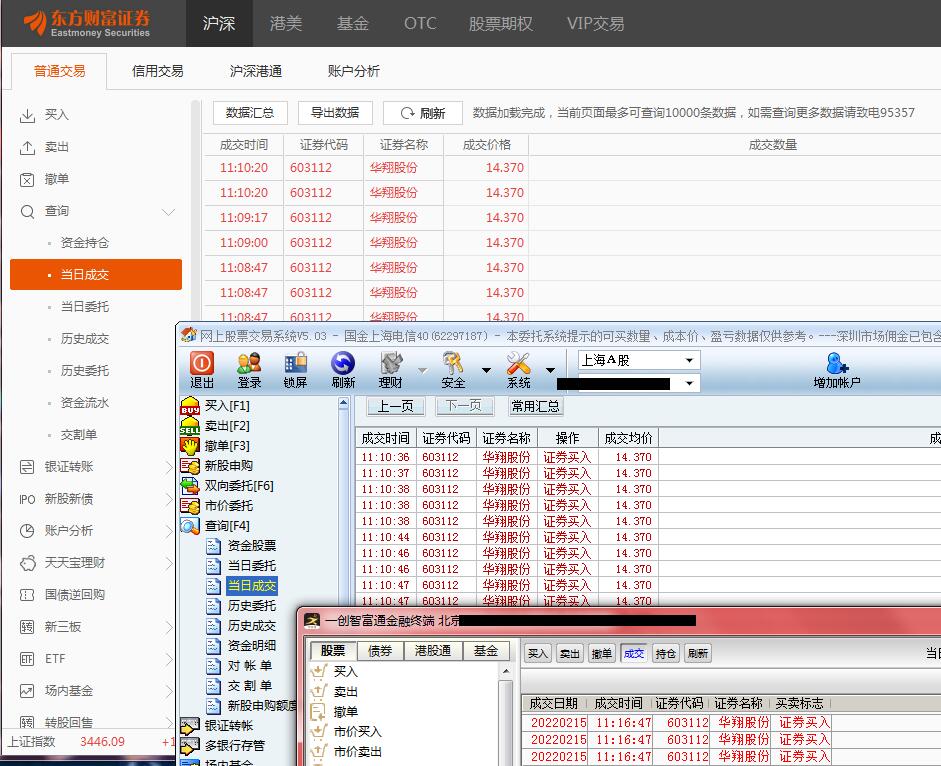Click the 账户分析 pie chart icon in sidebar

[x=28, y=531]
